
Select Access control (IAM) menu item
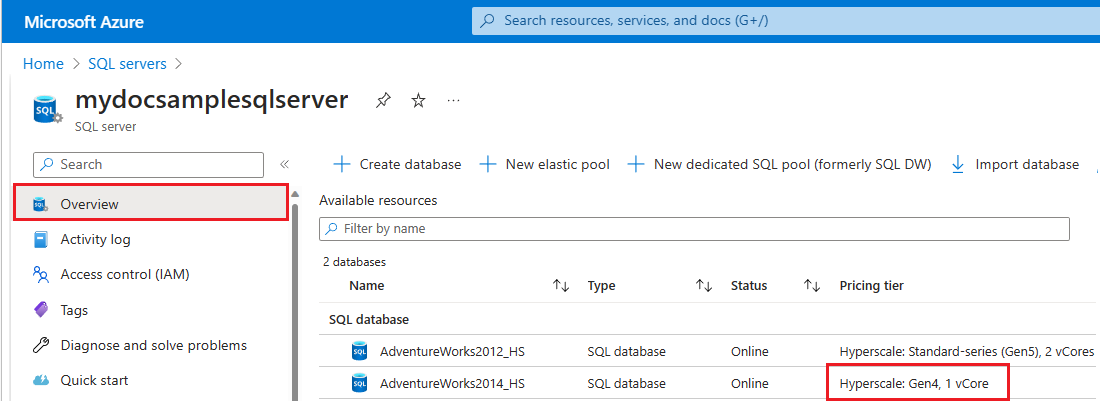point(124,274)
